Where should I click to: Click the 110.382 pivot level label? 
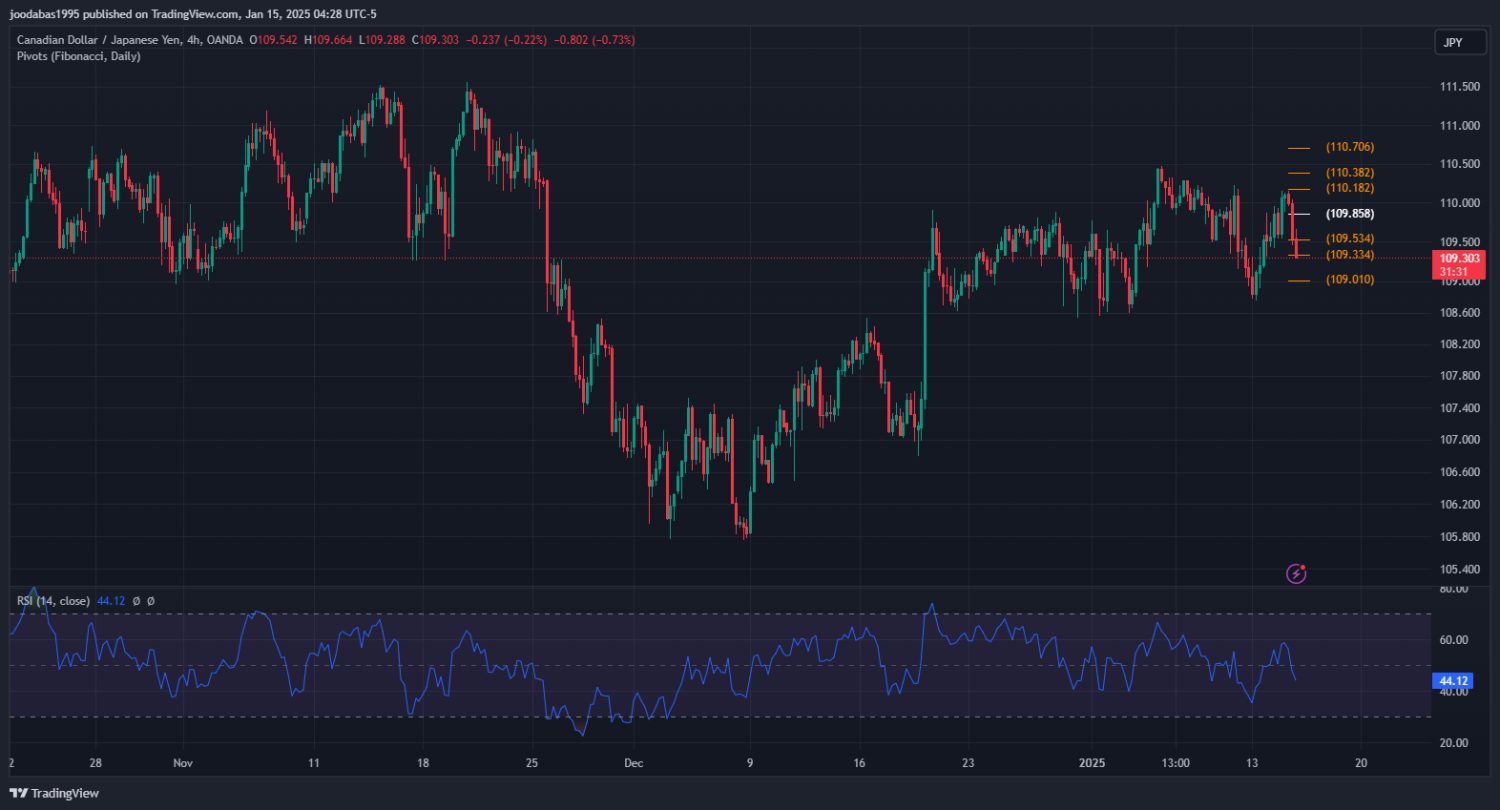point(1349,173)
